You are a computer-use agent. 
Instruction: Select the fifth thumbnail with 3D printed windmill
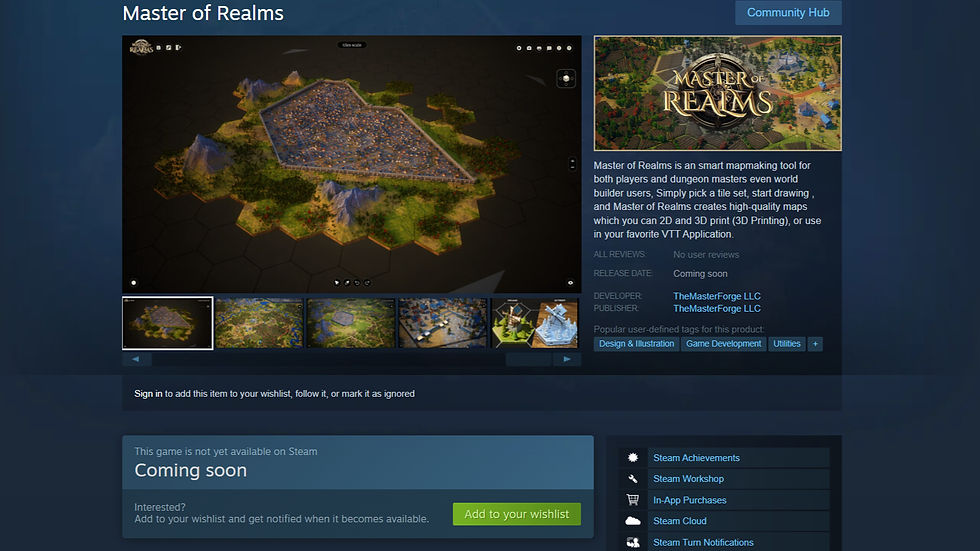coord(534,323)
